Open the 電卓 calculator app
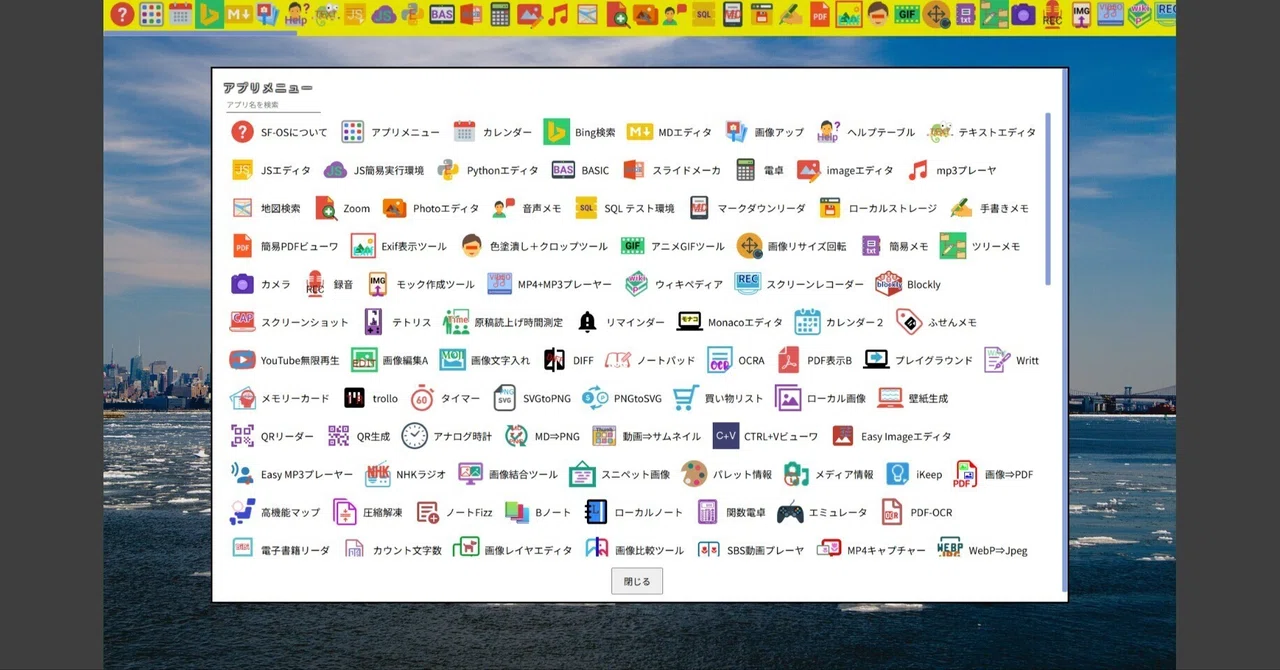Viewport: 1280px width, 670px height. [x=760, y=170]
